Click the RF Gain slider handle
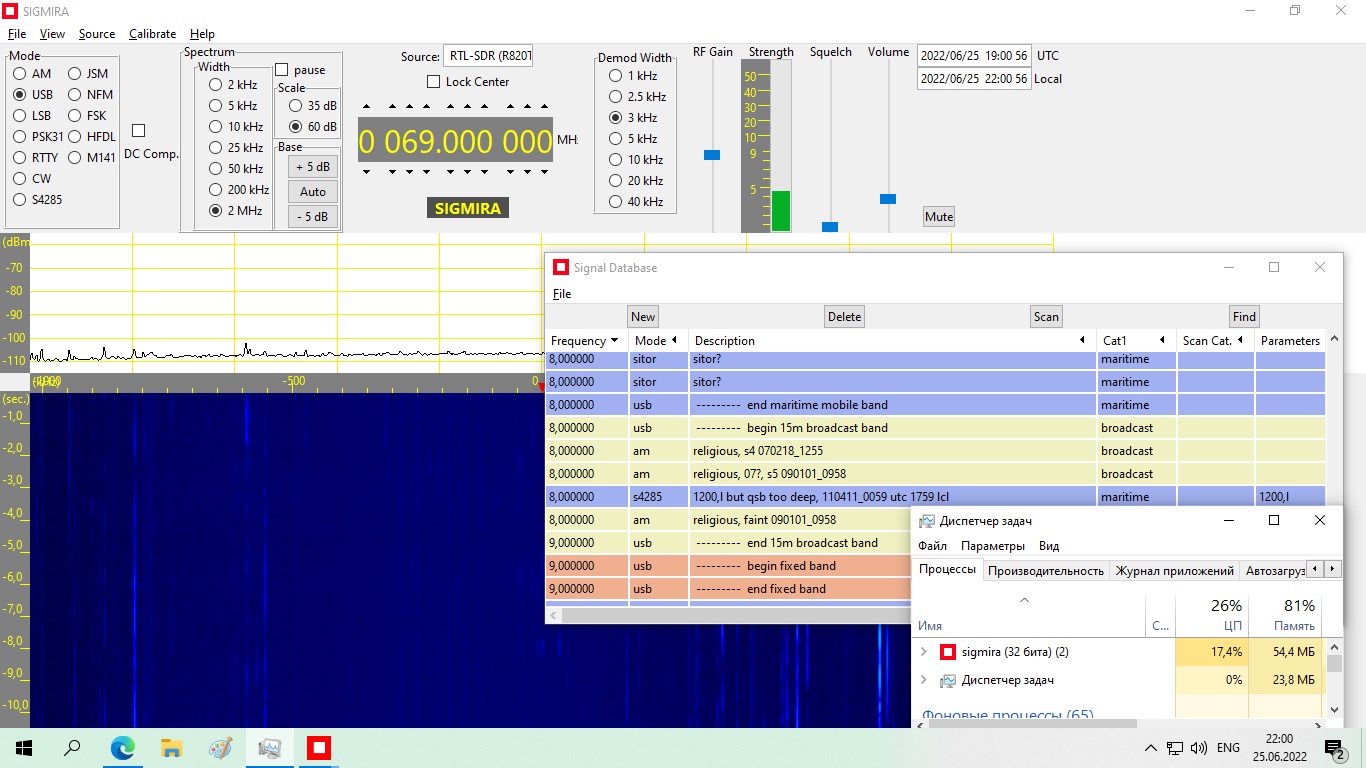The width and height of the screenshot is (1366, 768). click(x=712, y=155)
